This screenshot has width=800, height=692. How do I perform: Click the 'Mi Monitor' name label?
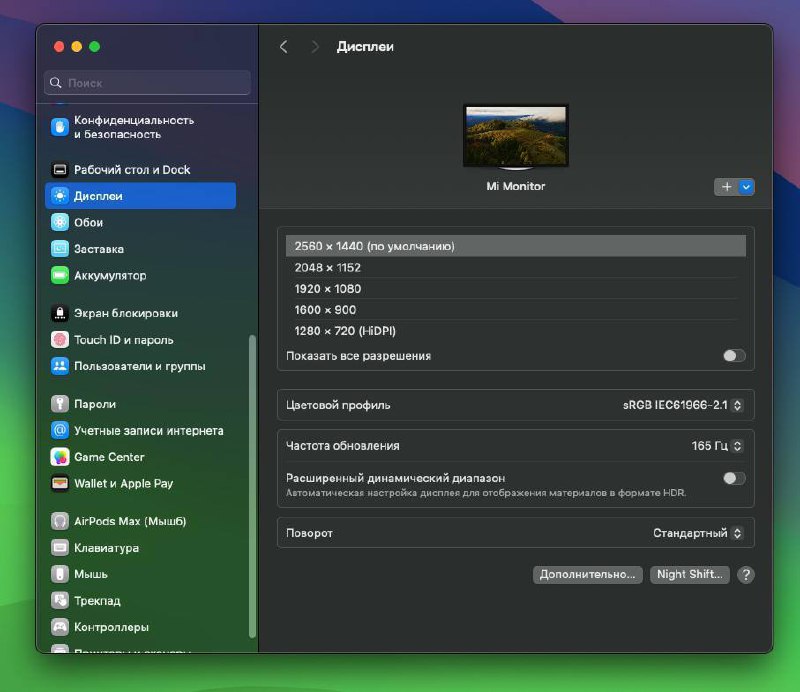[516, 186]
